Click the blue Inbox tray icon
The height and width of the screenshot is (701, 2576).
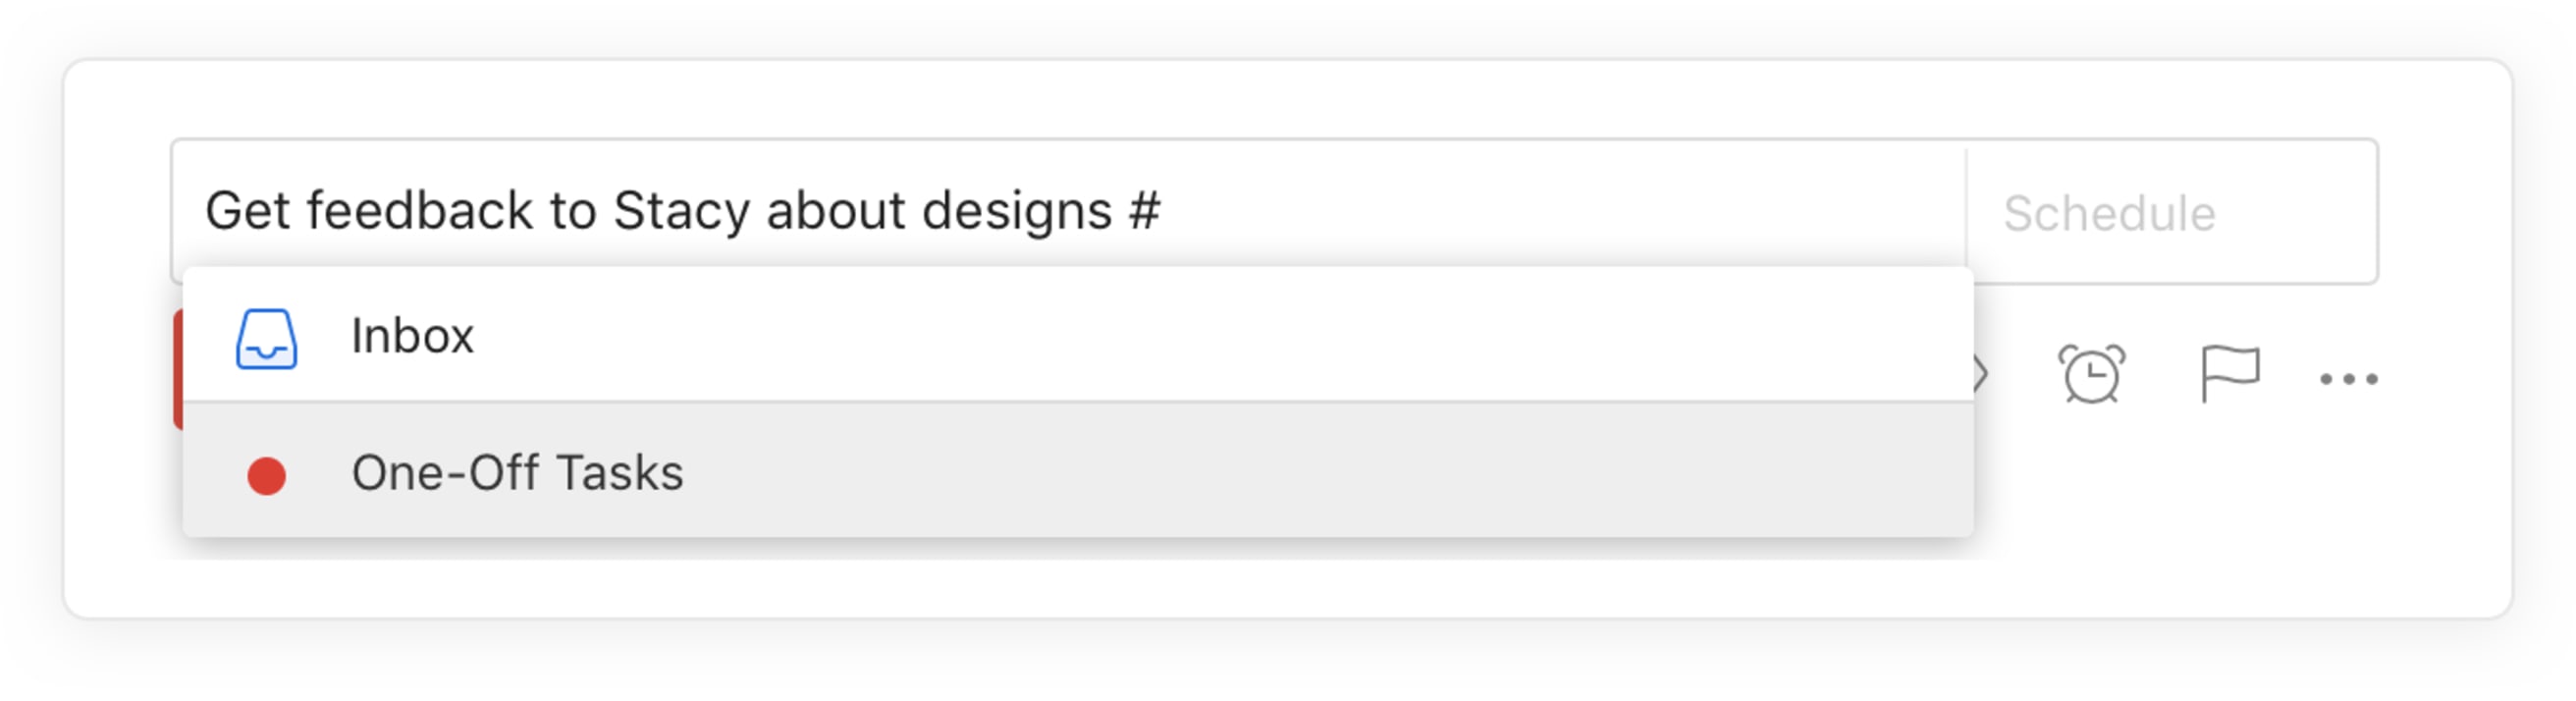tap(264, 337)
